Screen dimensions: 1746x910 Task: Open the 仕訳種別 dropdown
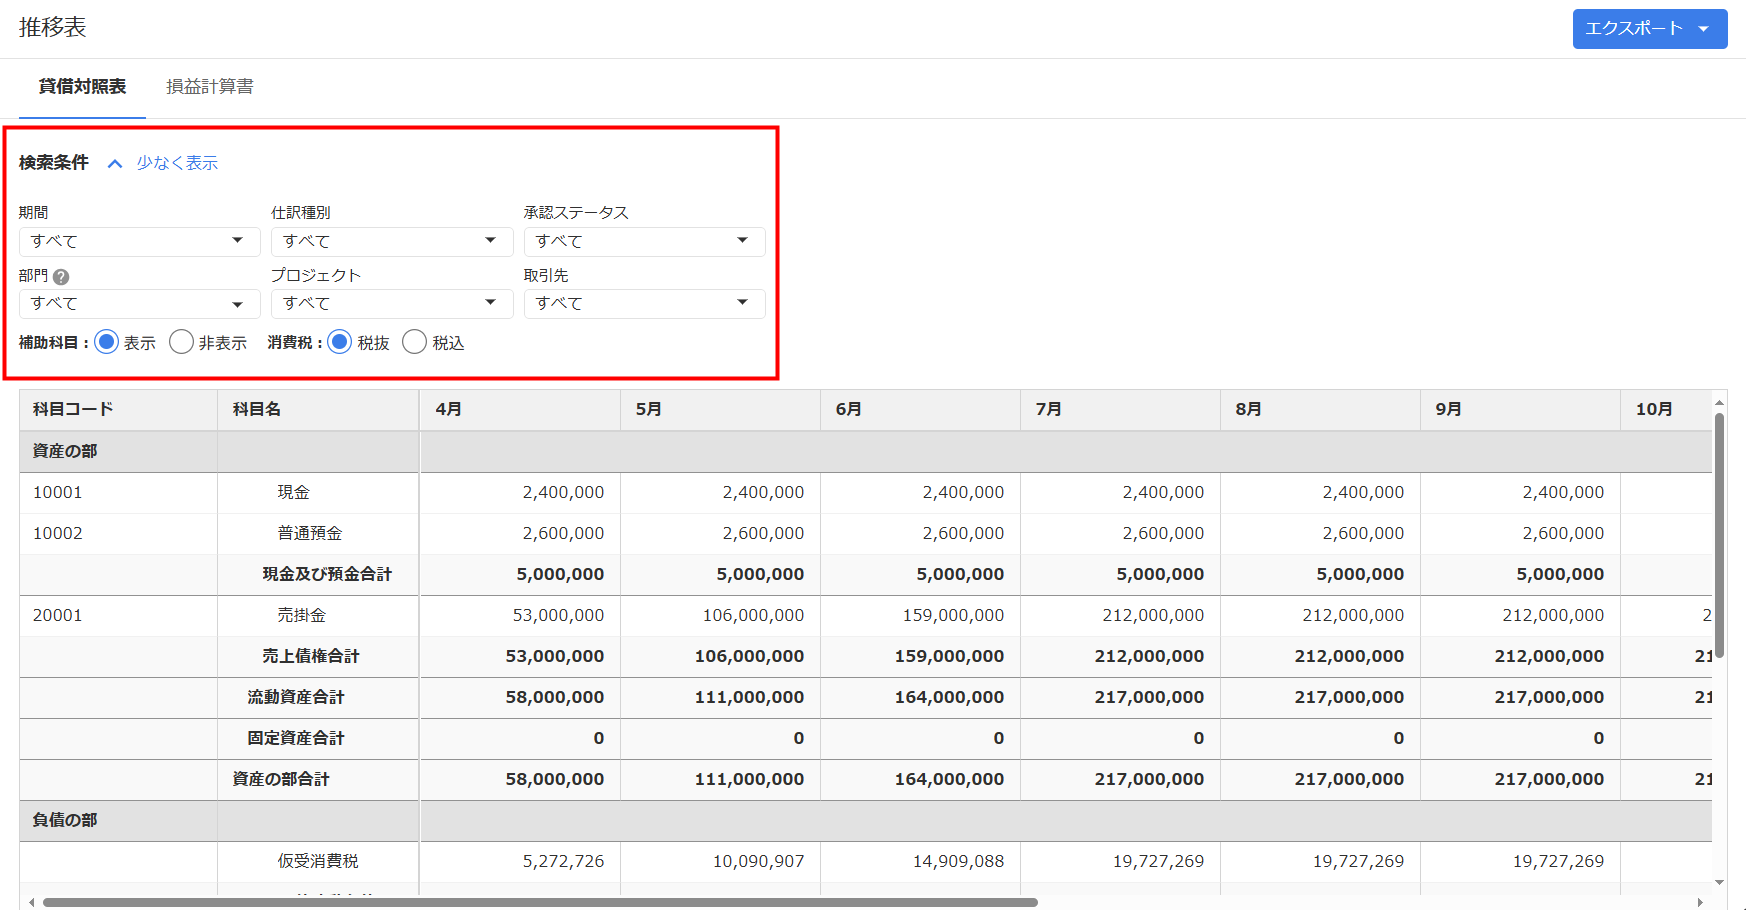392,241
